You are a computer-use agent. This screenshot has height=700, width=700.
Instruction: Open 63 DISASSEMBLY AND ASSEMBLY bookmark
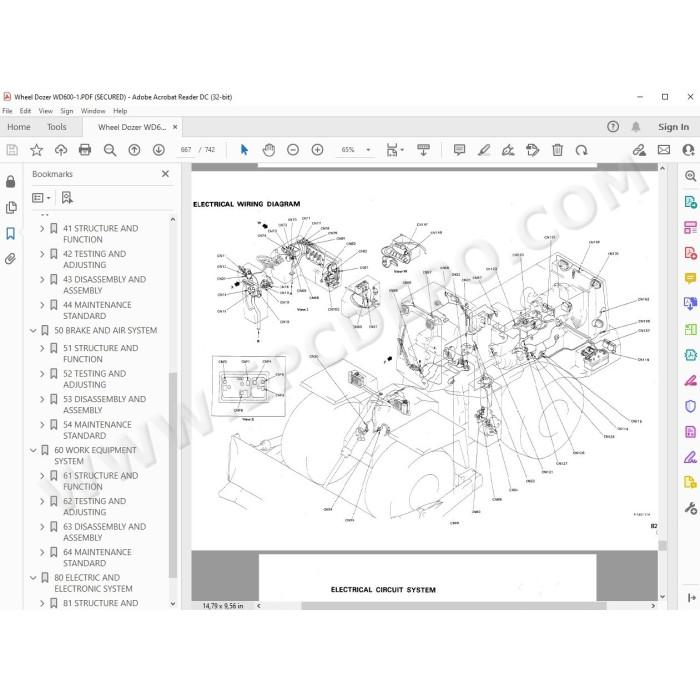point(104,532)
